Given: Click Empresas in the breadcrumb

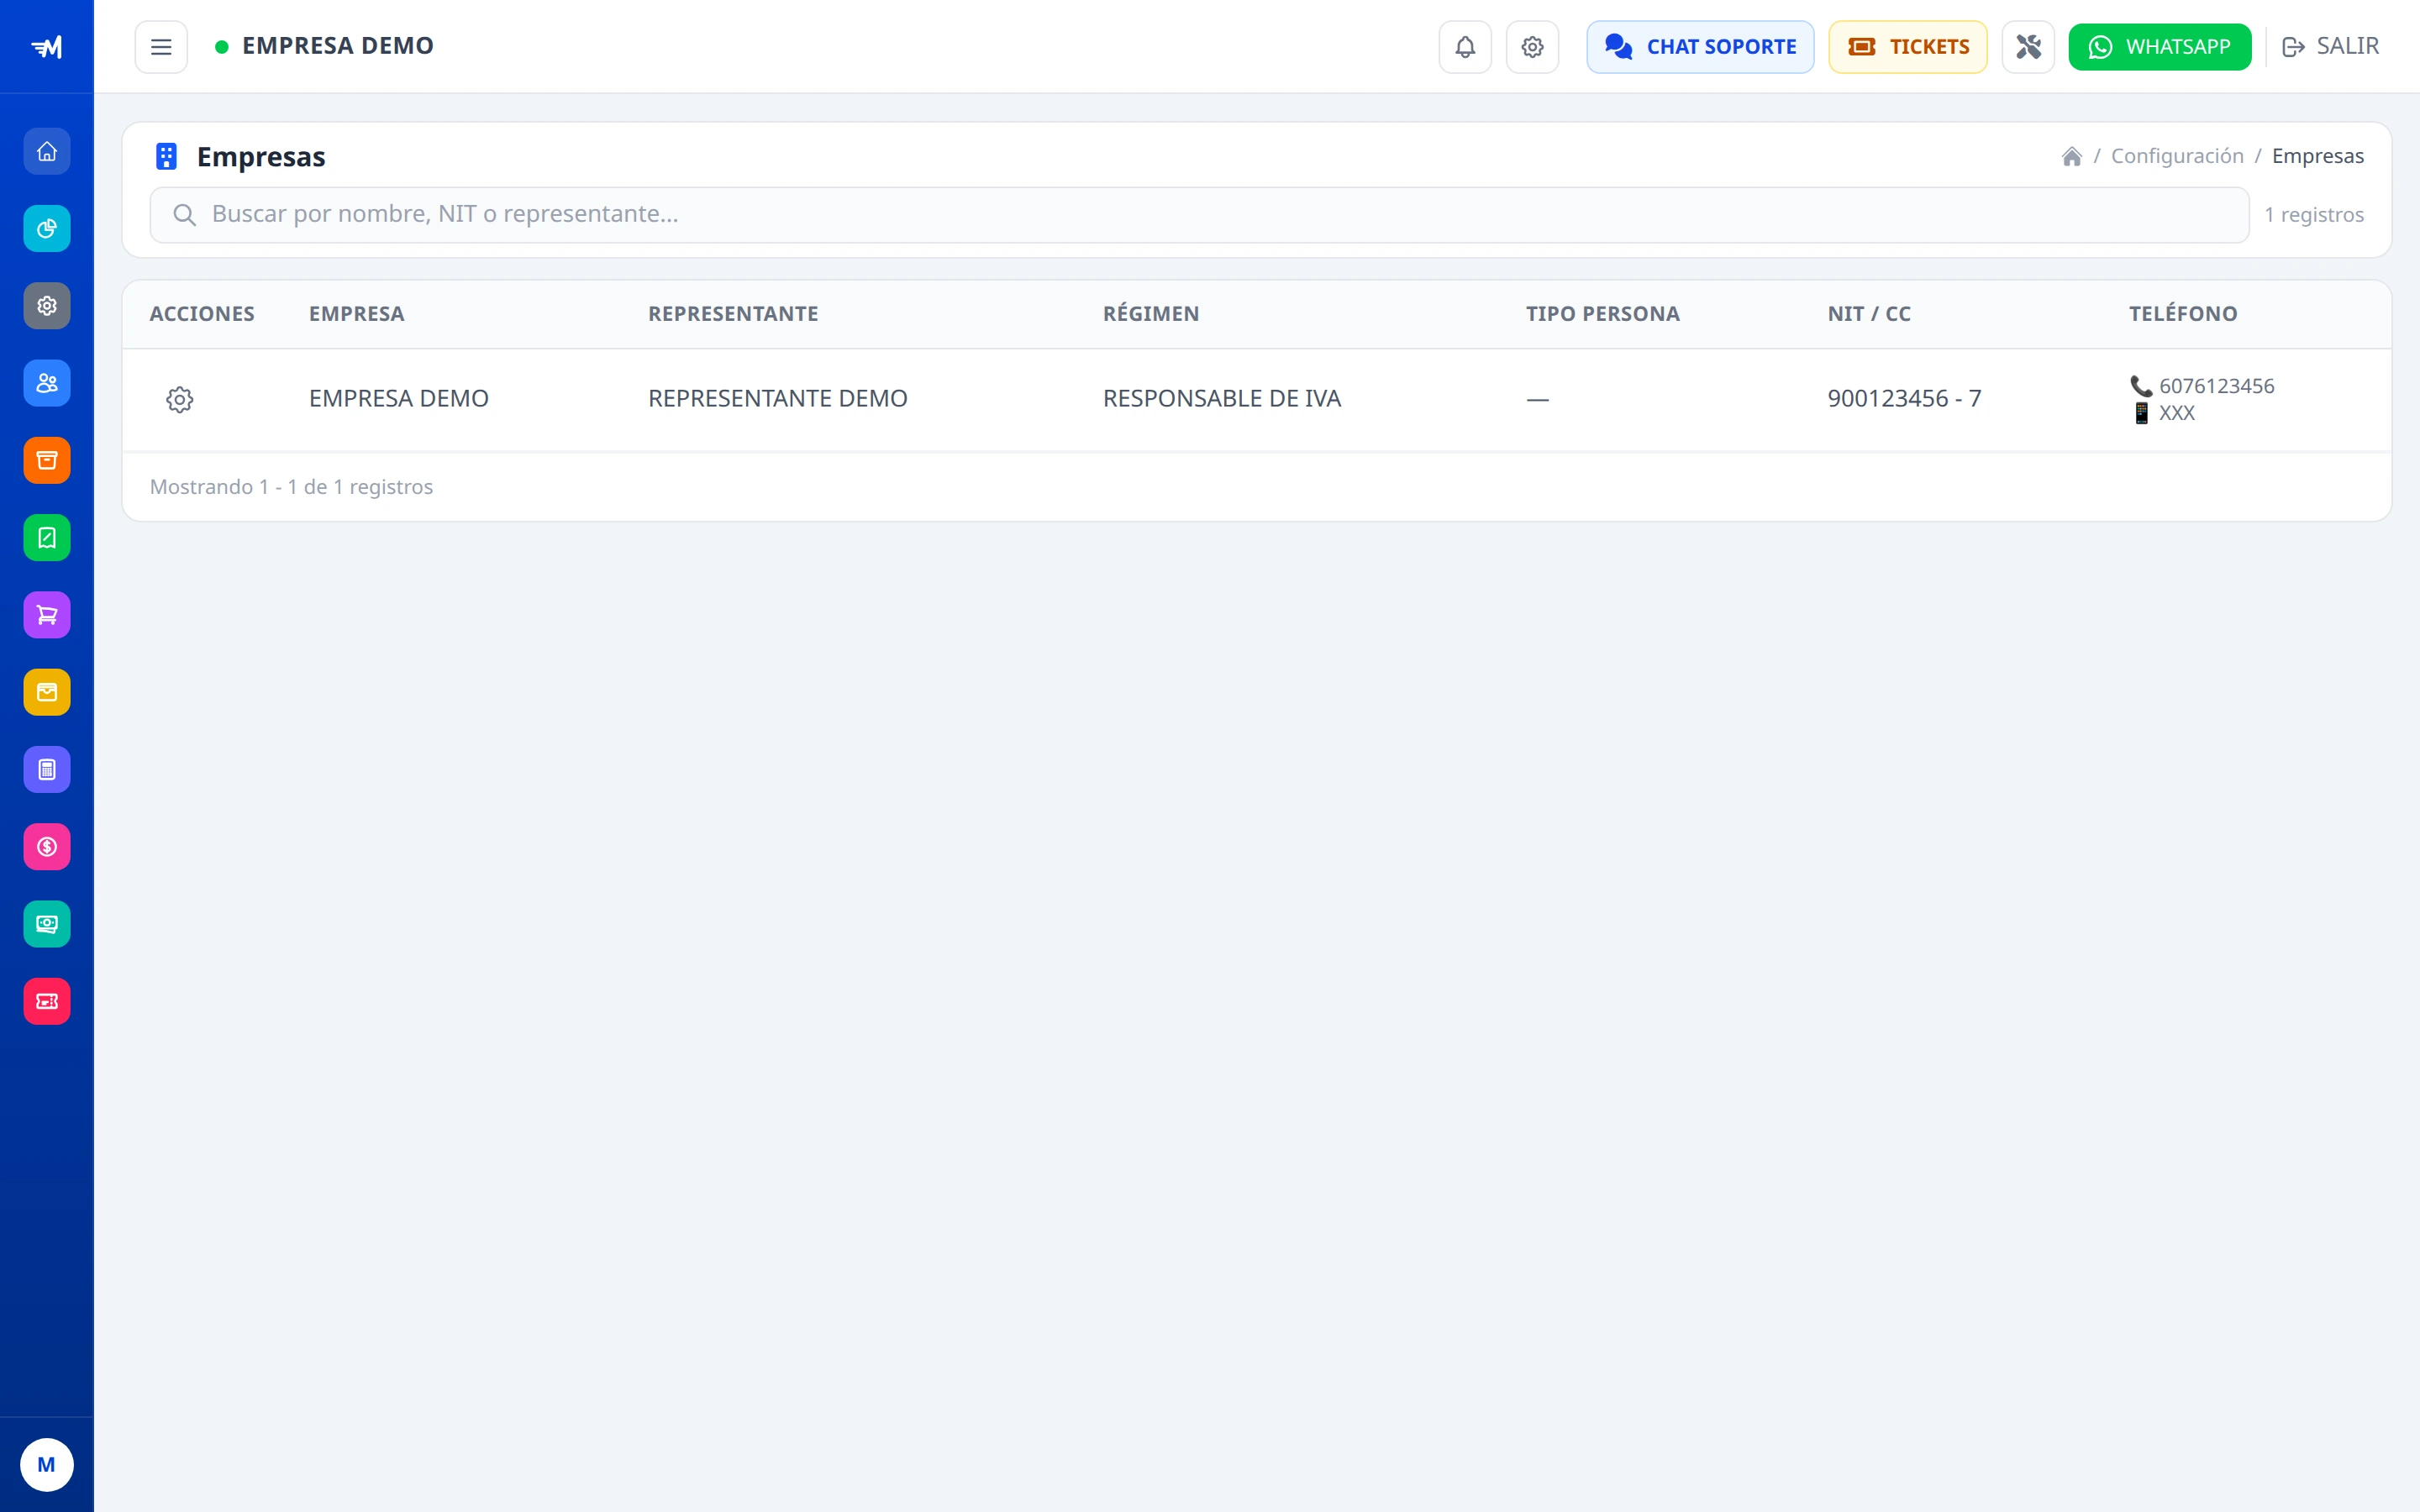Looking at the screenshot, I should (x=2318, y=156).
